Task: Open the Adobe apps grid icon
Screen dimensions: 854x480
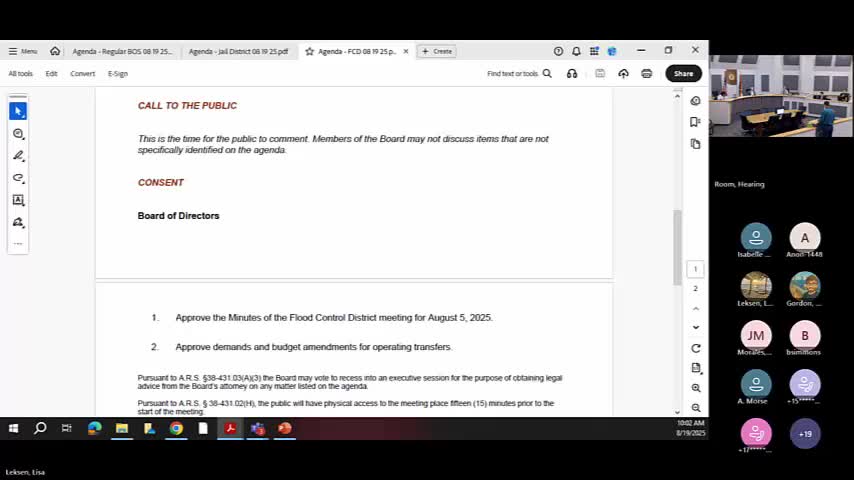Action: tap(594, 51)
